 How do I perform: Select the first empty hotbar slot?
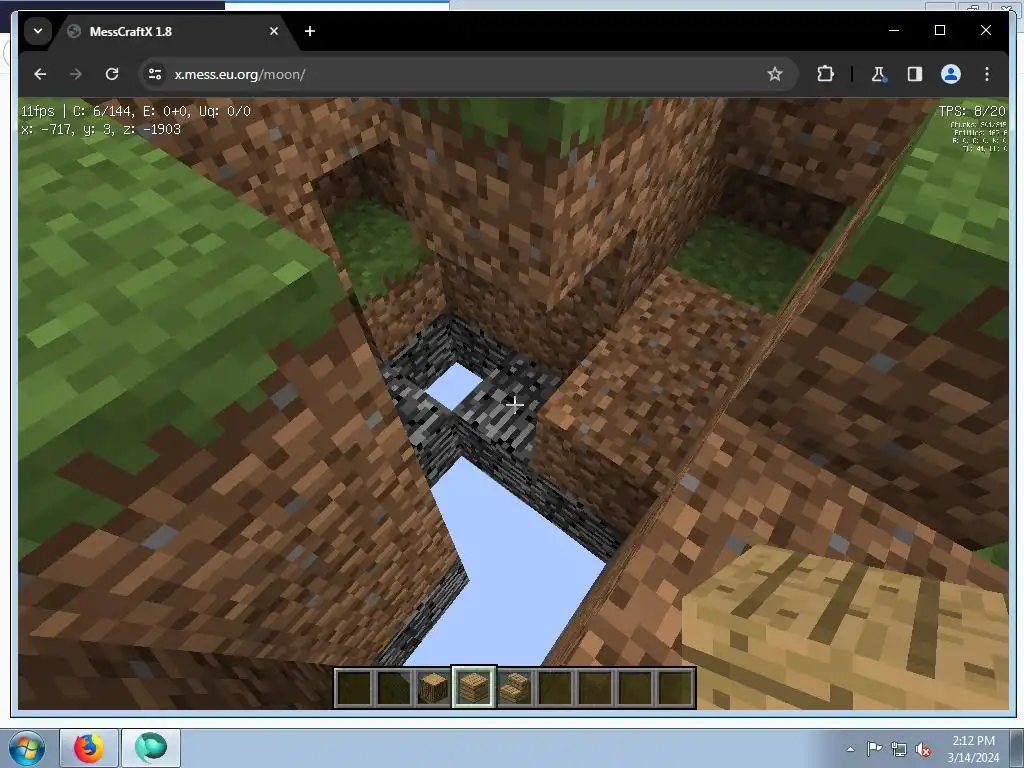click(354, 688)
